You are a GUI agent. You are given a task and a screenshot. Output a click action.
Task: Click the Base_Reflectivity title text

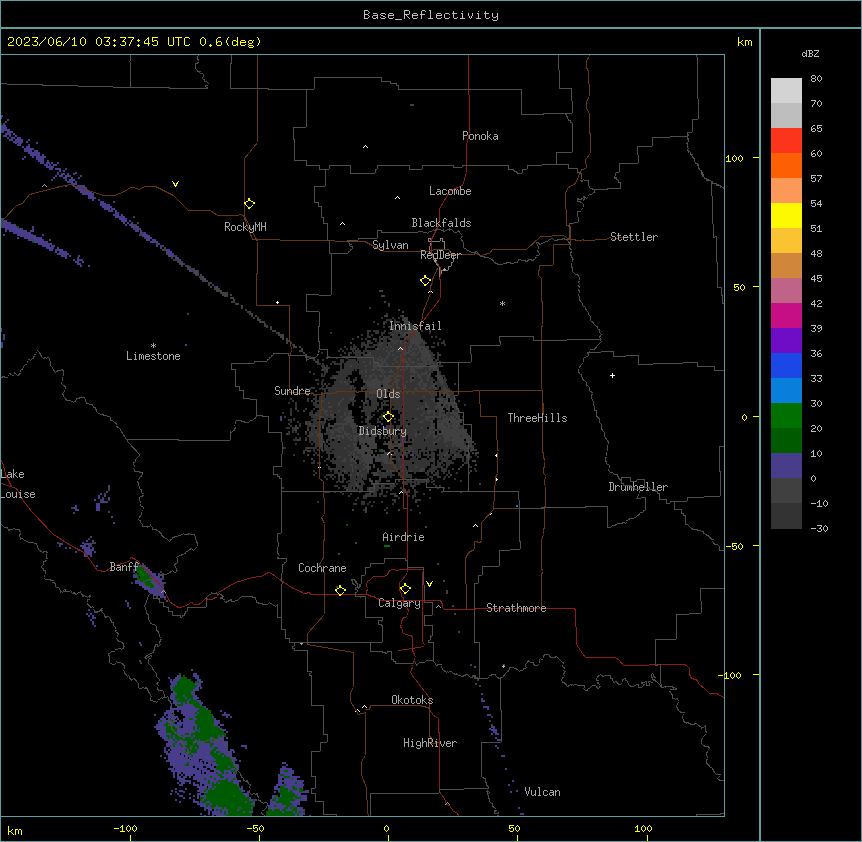pos(431,15)
